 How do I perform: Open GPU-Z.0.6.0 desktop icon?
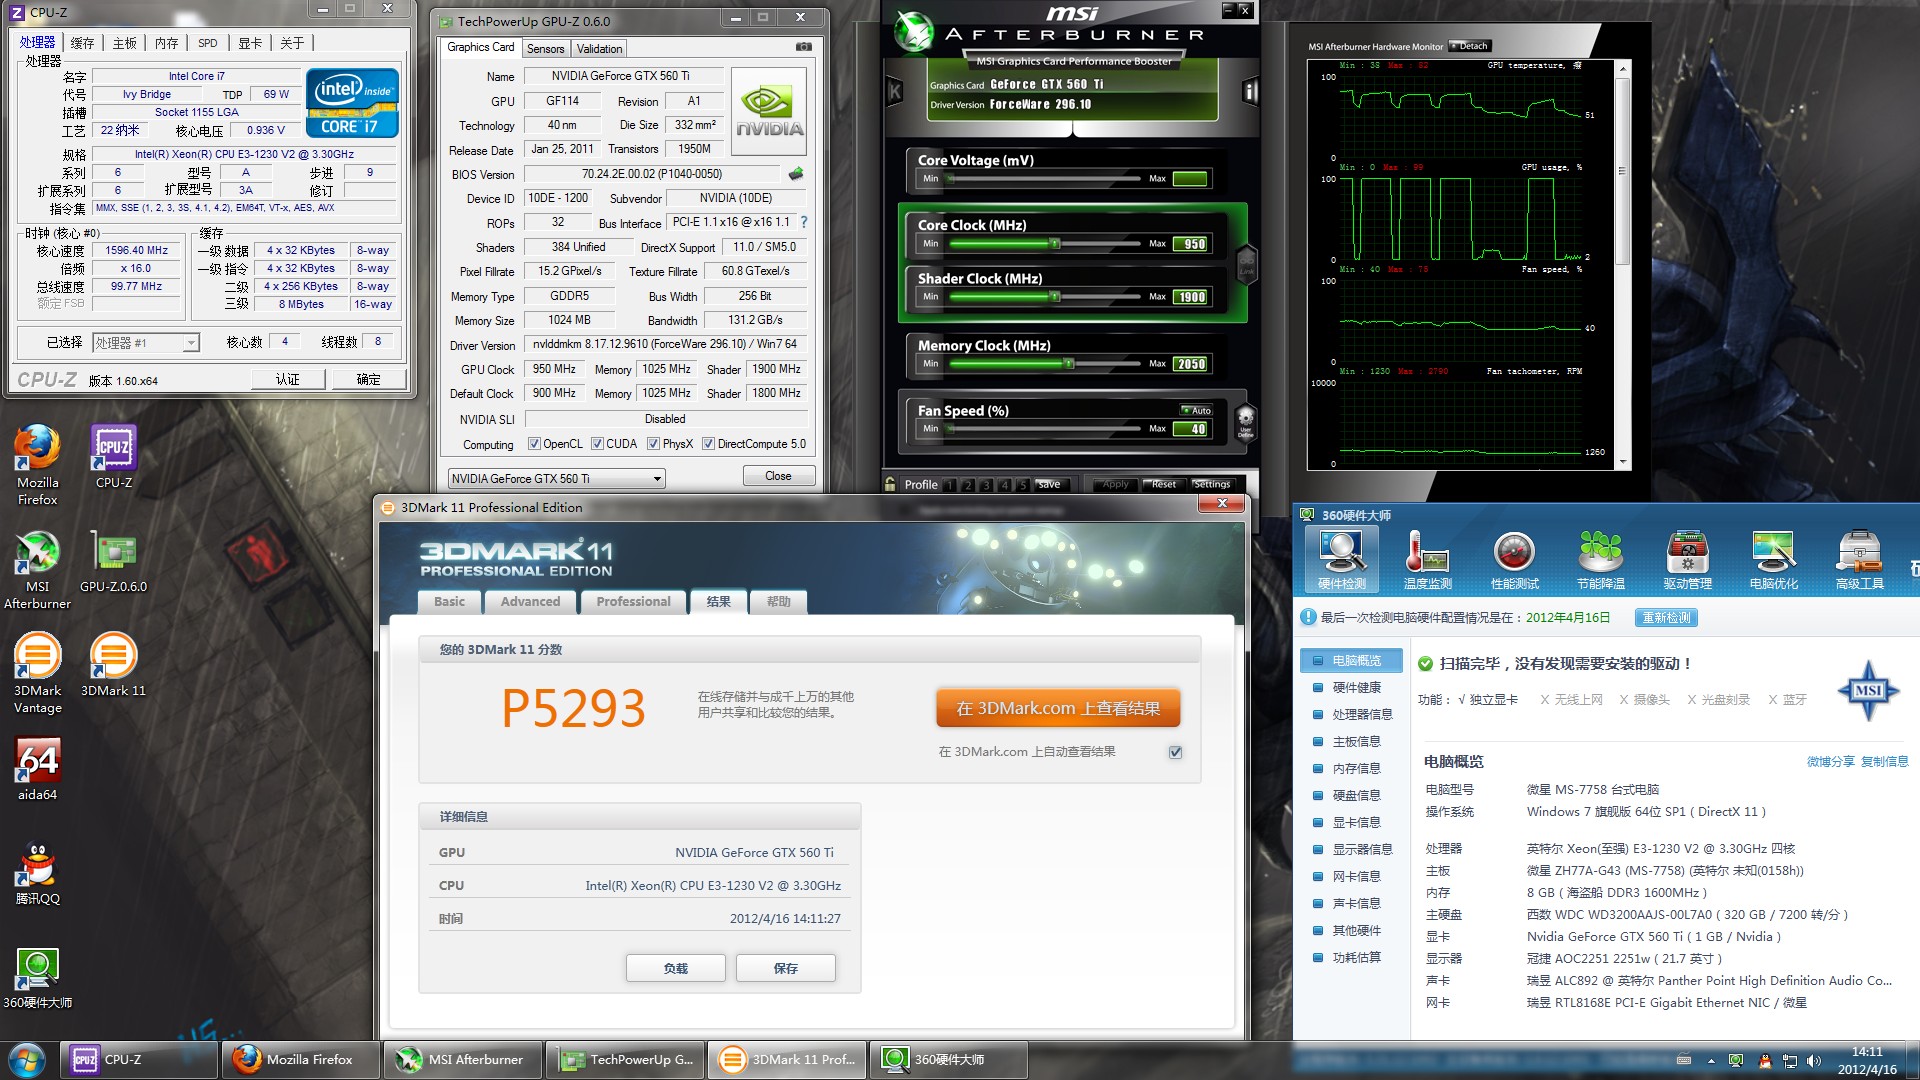pyautogui.click(x=114, y=561)
